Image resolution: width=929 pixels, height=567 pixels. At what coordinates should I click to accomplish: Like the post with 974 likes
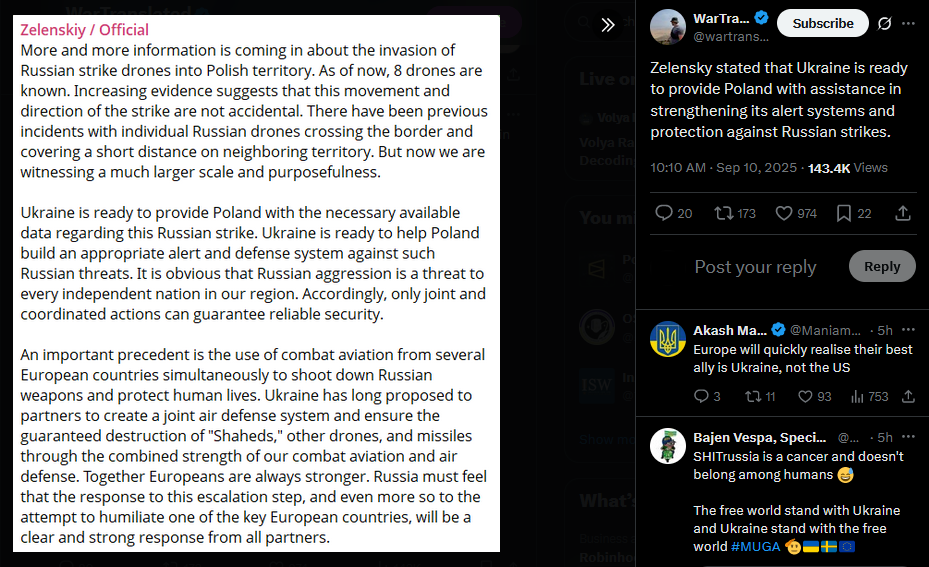[796, 213]
